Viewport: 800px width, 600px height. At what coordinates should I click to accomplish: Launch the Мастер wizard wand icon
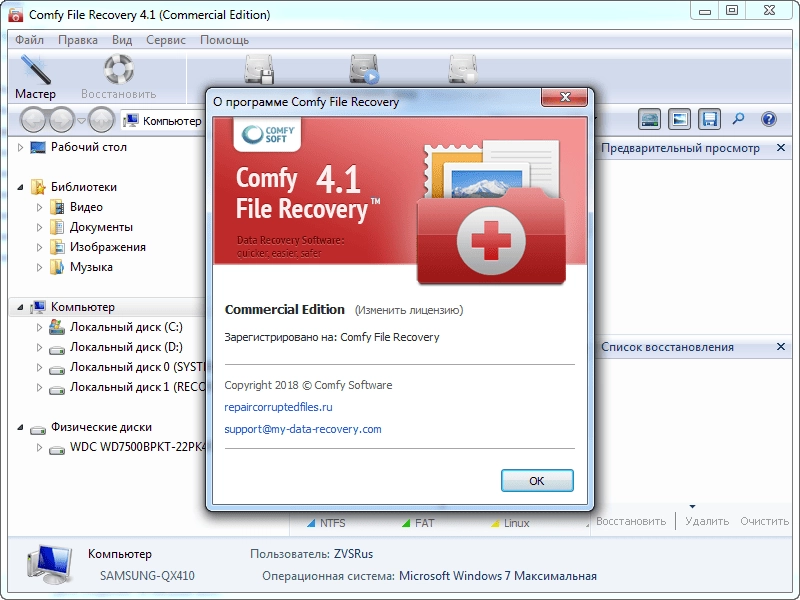(x=35, y=70)
